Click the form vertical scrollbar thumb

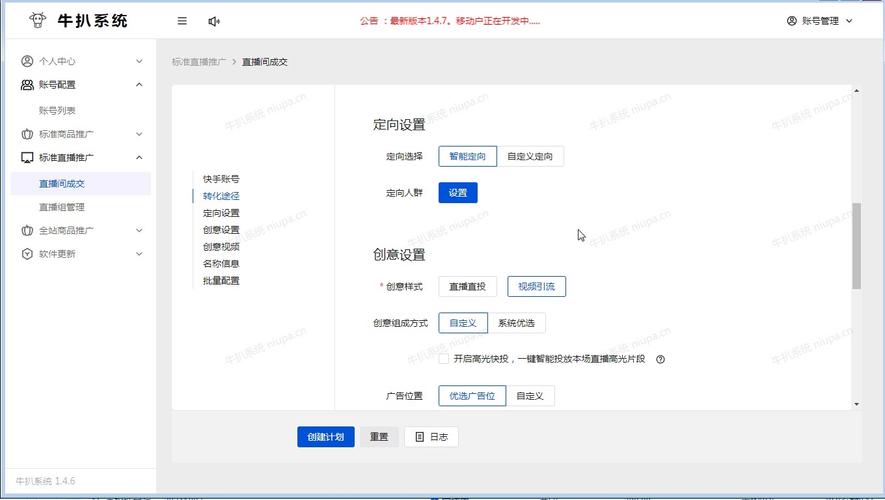856,245
